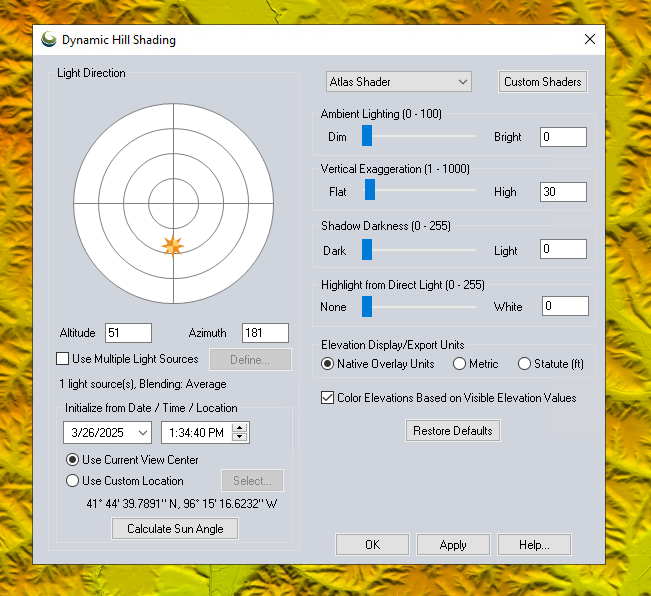651x596 pixels.
Task: Click the Global Mapper icon in the title bar
Action: coord(49,39)
